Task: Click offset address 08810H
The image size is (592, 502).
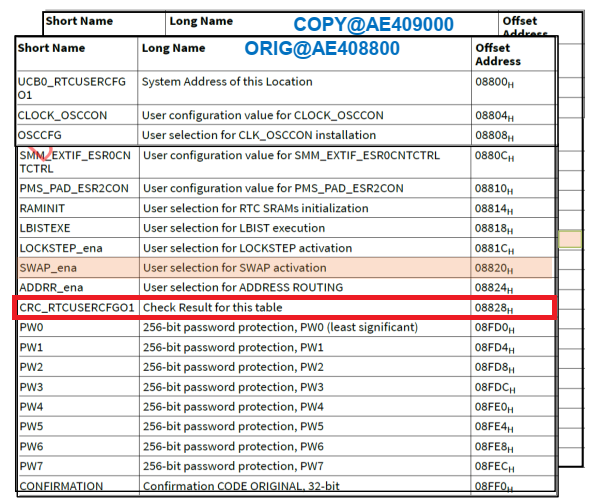Action: 494,188
